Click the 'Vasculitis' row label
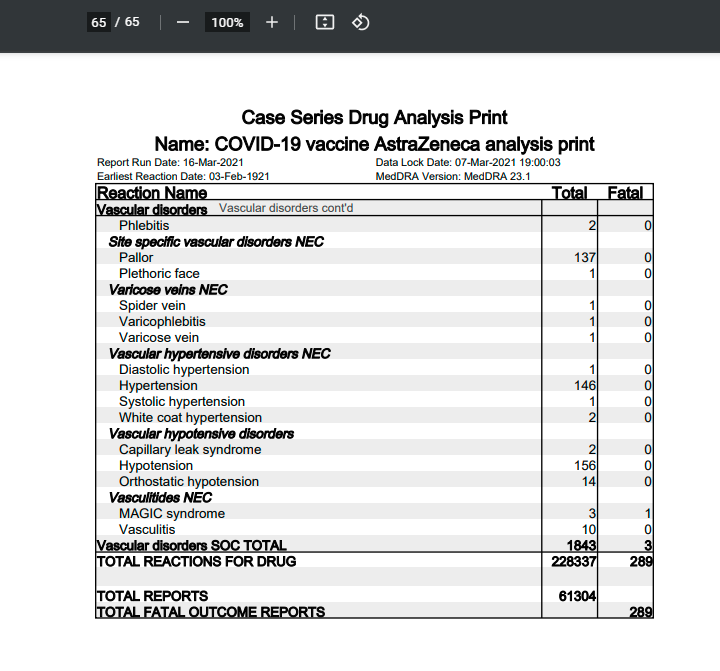The height and width of the screenshot is (671, 720). (x=147, y=530)
